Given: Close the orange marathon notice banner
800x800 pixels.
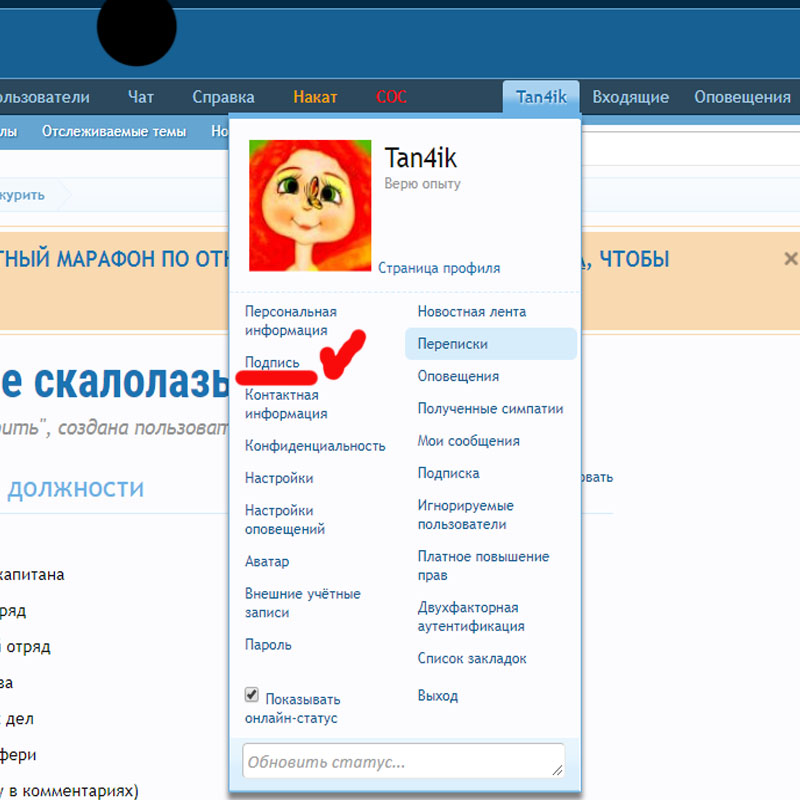Looking at the screenshot, I should coord(790,259).
